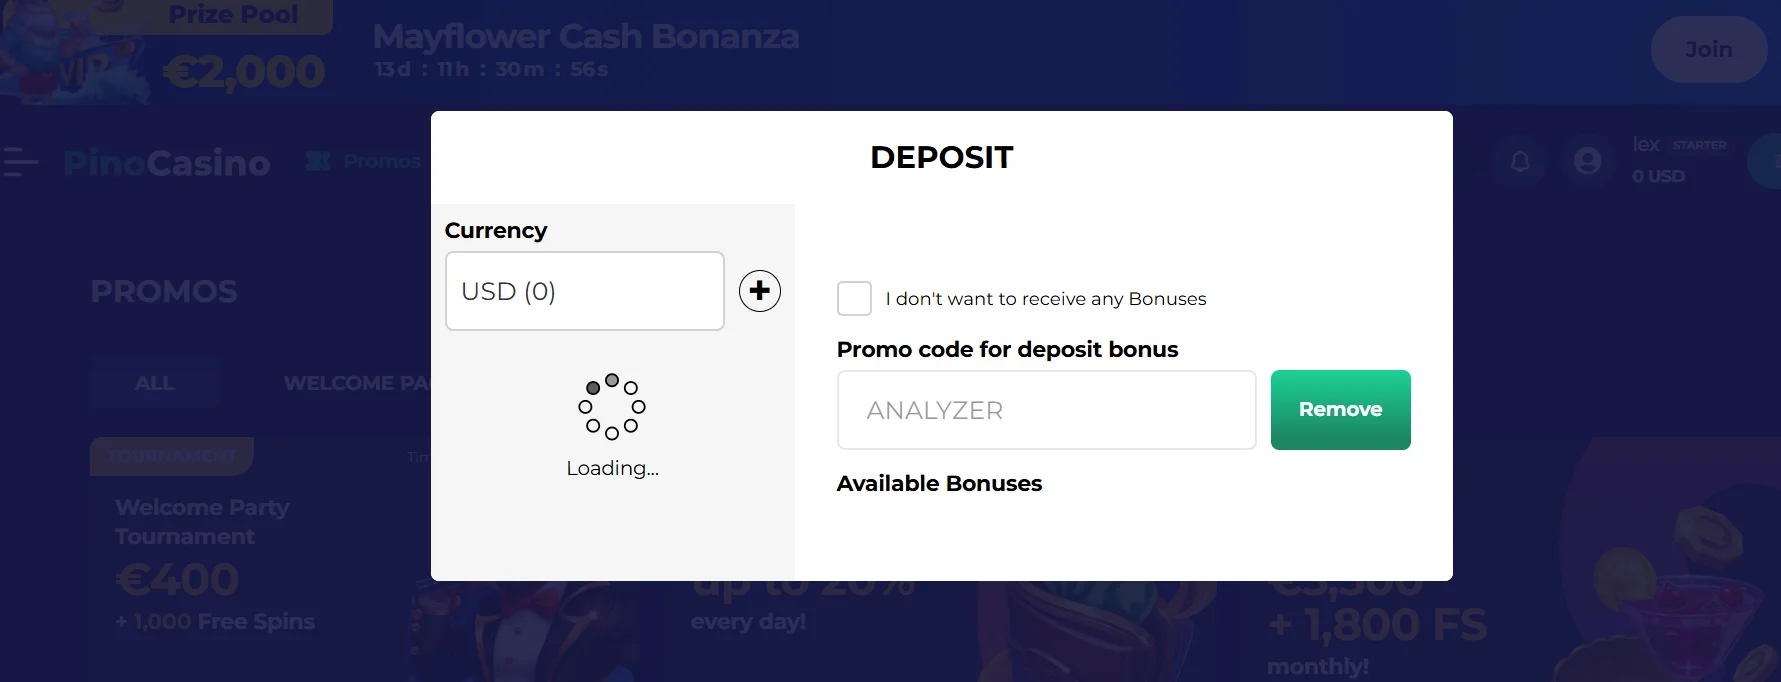Tick "I don't want to receive any Bonuses"
The width and height of the screenshot is (1781, 682).
point(854,298)
